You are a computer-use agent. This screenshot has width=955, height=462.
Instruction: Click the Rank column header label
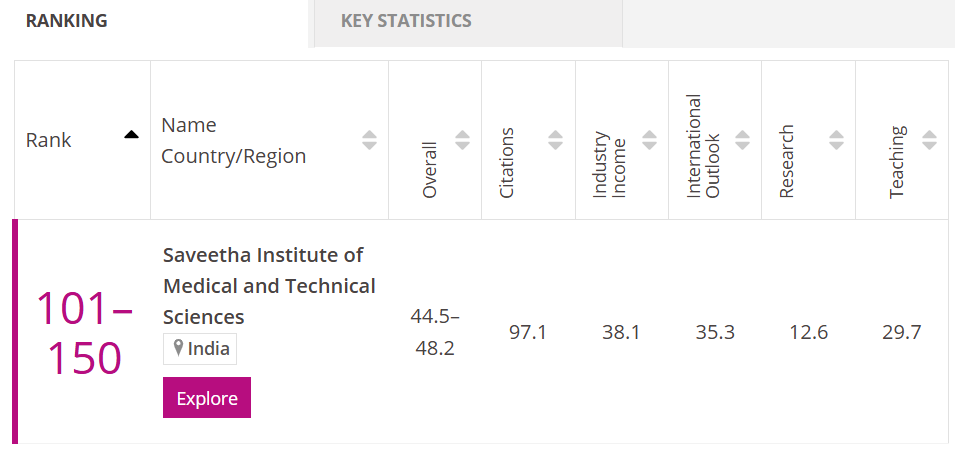pyautogui.click(x=49, y=140)
